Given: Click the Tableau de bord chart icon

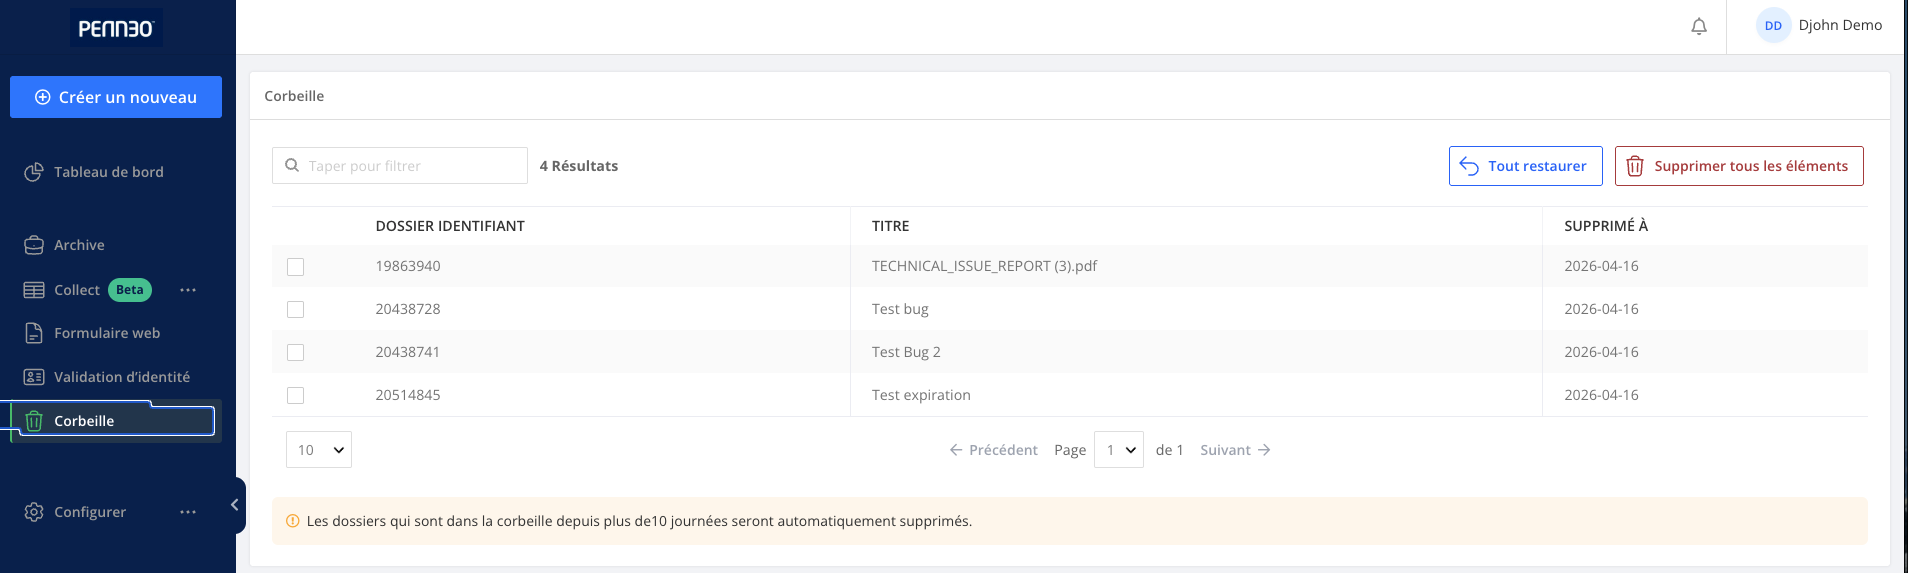Looking at the screenshot, I should point(34,172).
